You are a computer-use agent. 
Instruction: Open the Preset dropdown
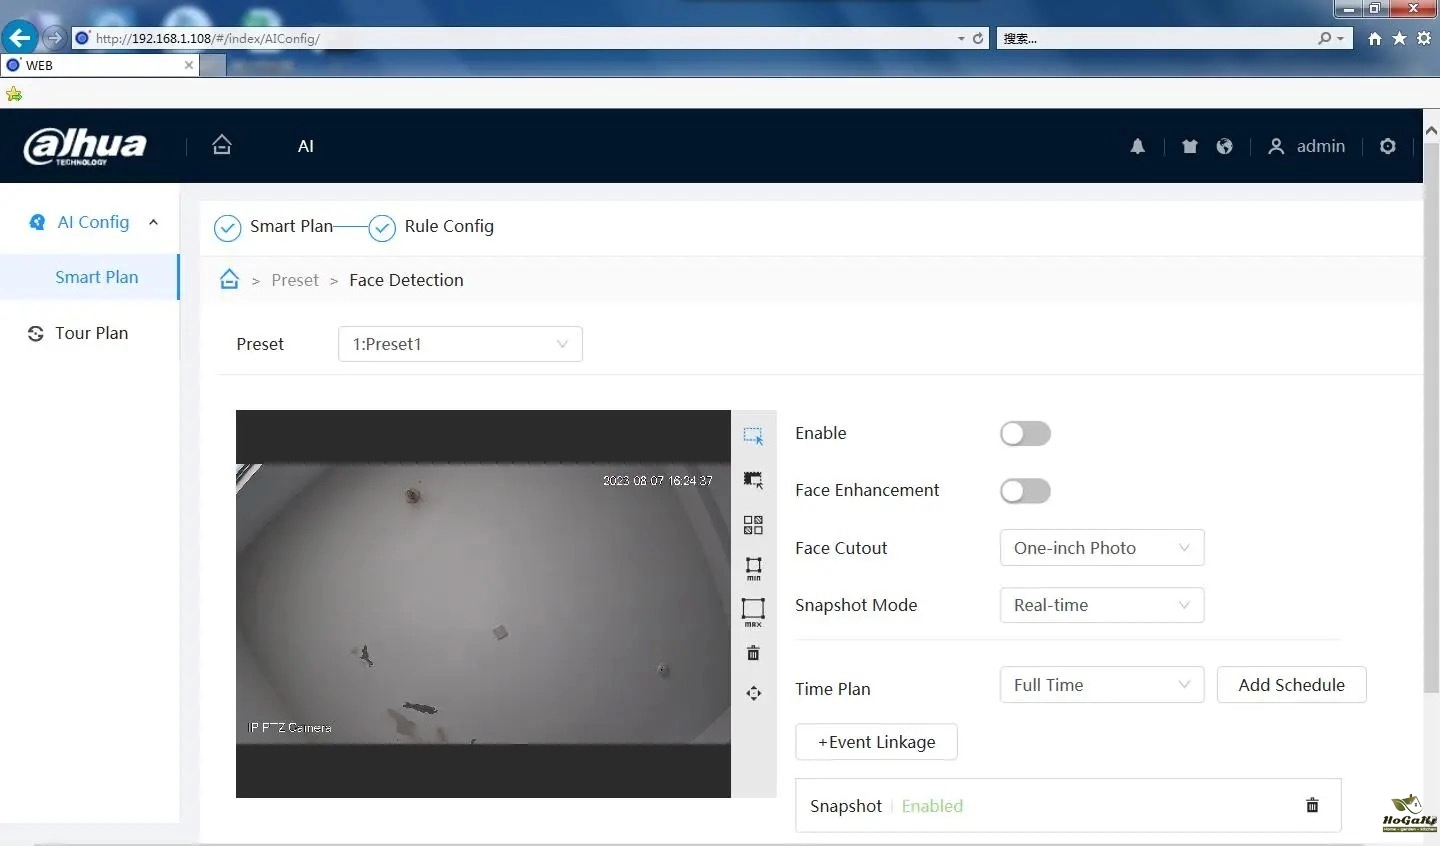460,344
